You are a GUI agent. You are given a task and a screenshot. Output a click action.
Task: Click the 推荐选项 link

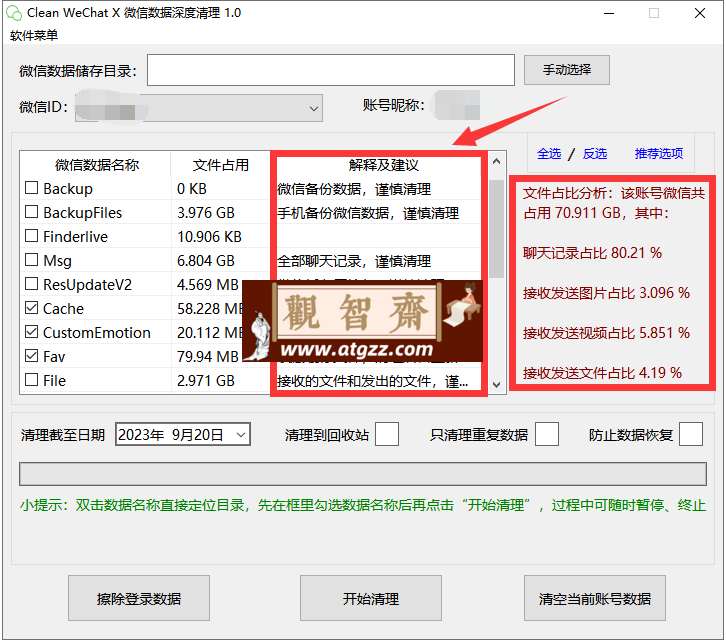click(658, 154)
